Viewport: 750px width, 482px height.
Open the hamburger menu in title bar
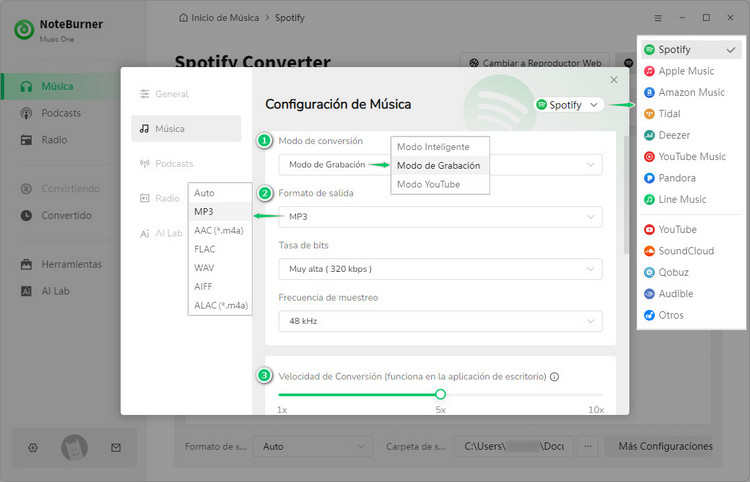pos(658,18)
